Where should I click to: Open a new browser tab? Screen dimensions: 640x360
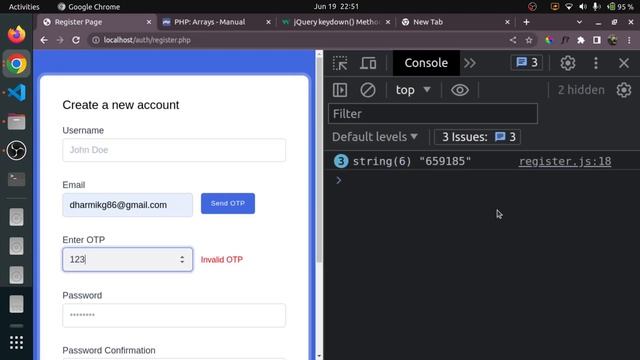526,22
